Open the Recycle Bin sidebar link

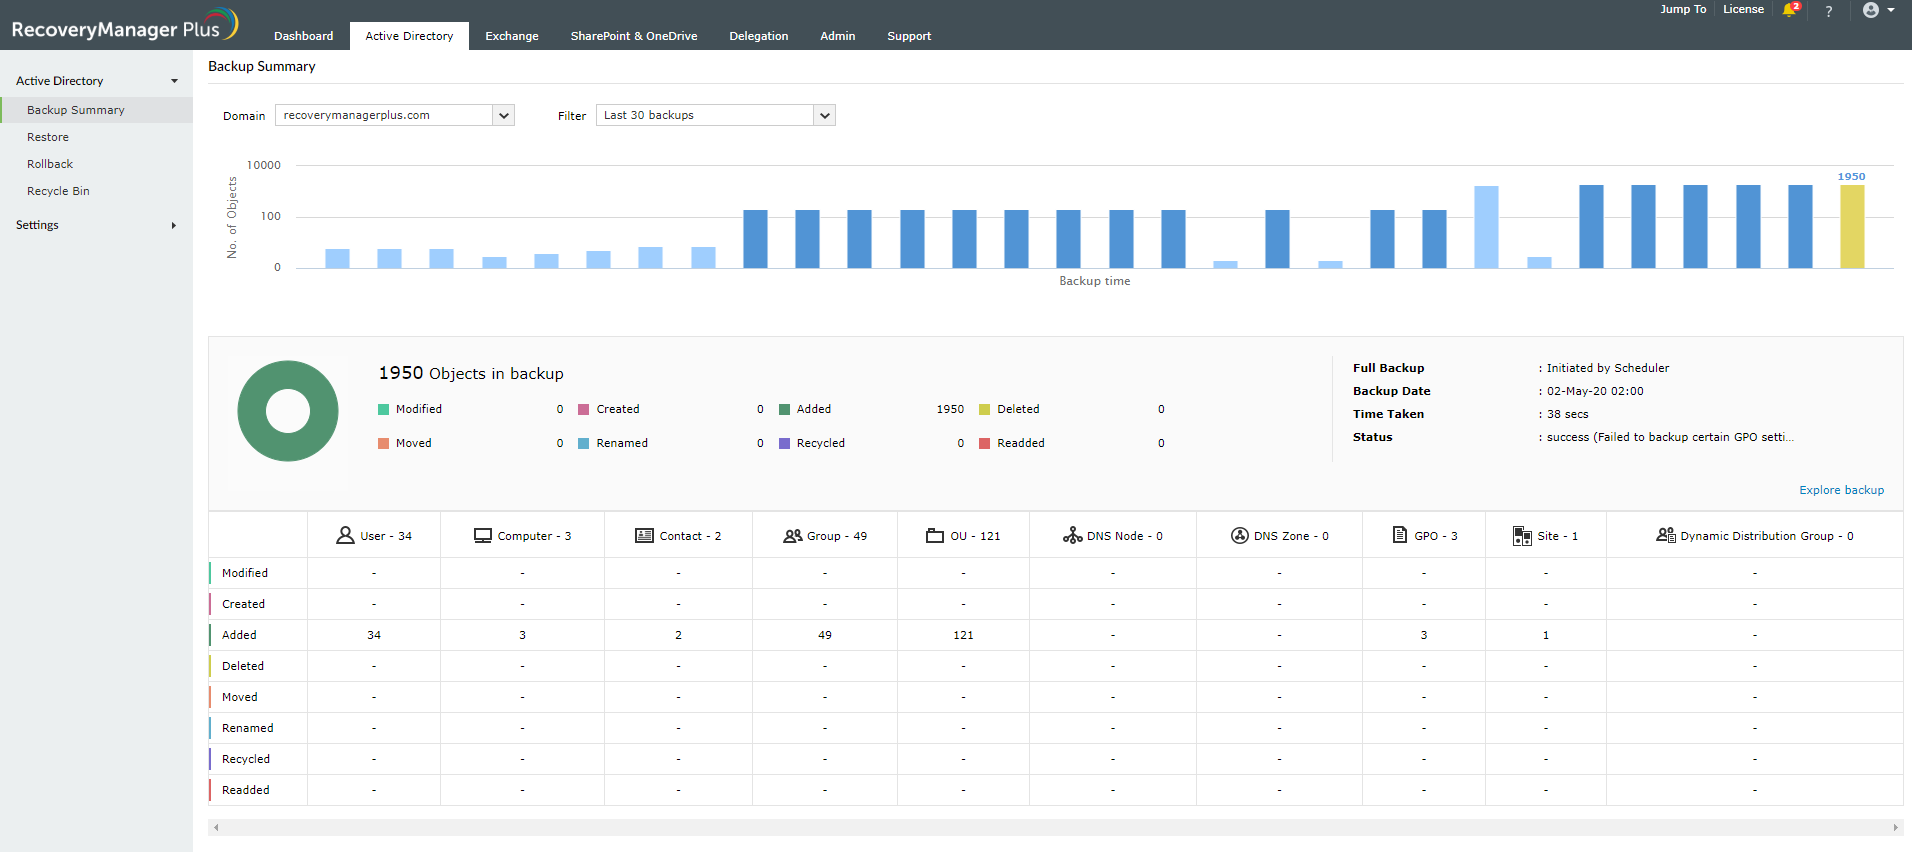58,191
